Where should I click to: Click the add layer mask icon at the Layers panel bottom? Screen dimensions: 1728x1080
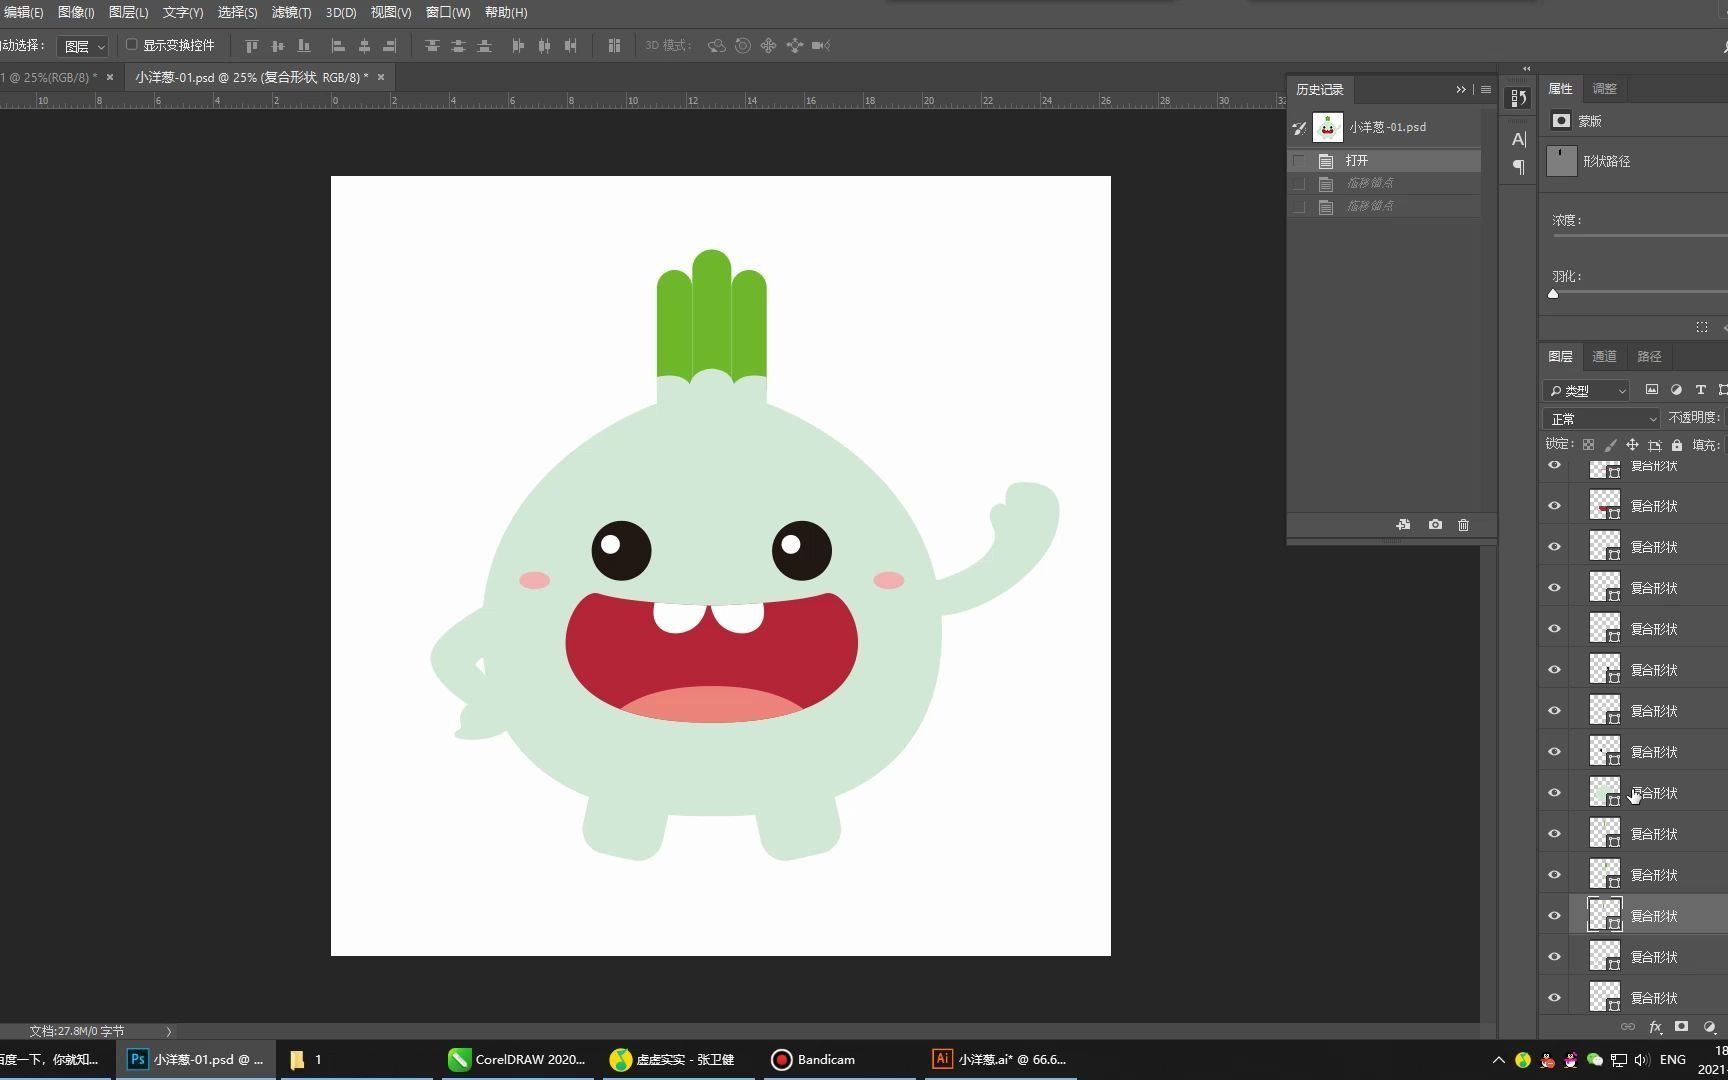pos(1681,1027)
